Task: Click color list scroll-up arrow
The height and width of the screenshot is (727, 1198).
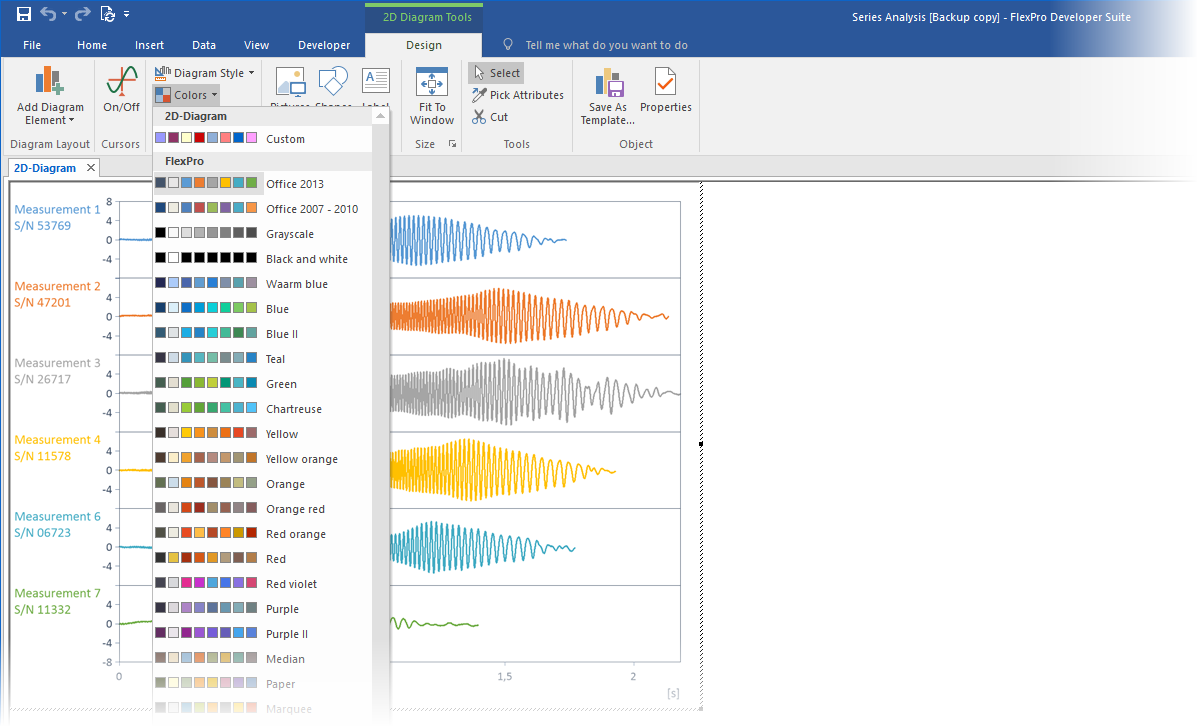Action: 380,116
